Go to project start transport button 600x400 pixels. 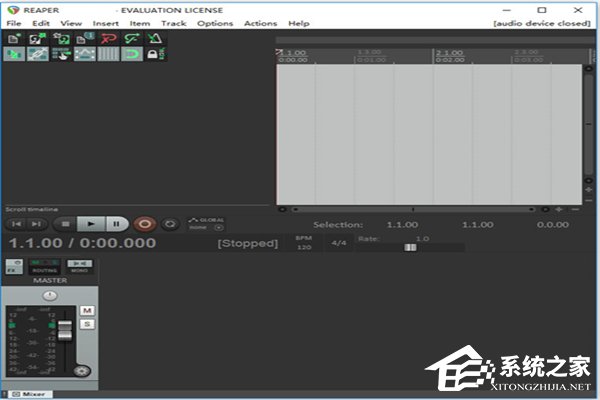[x=16, y=224]
